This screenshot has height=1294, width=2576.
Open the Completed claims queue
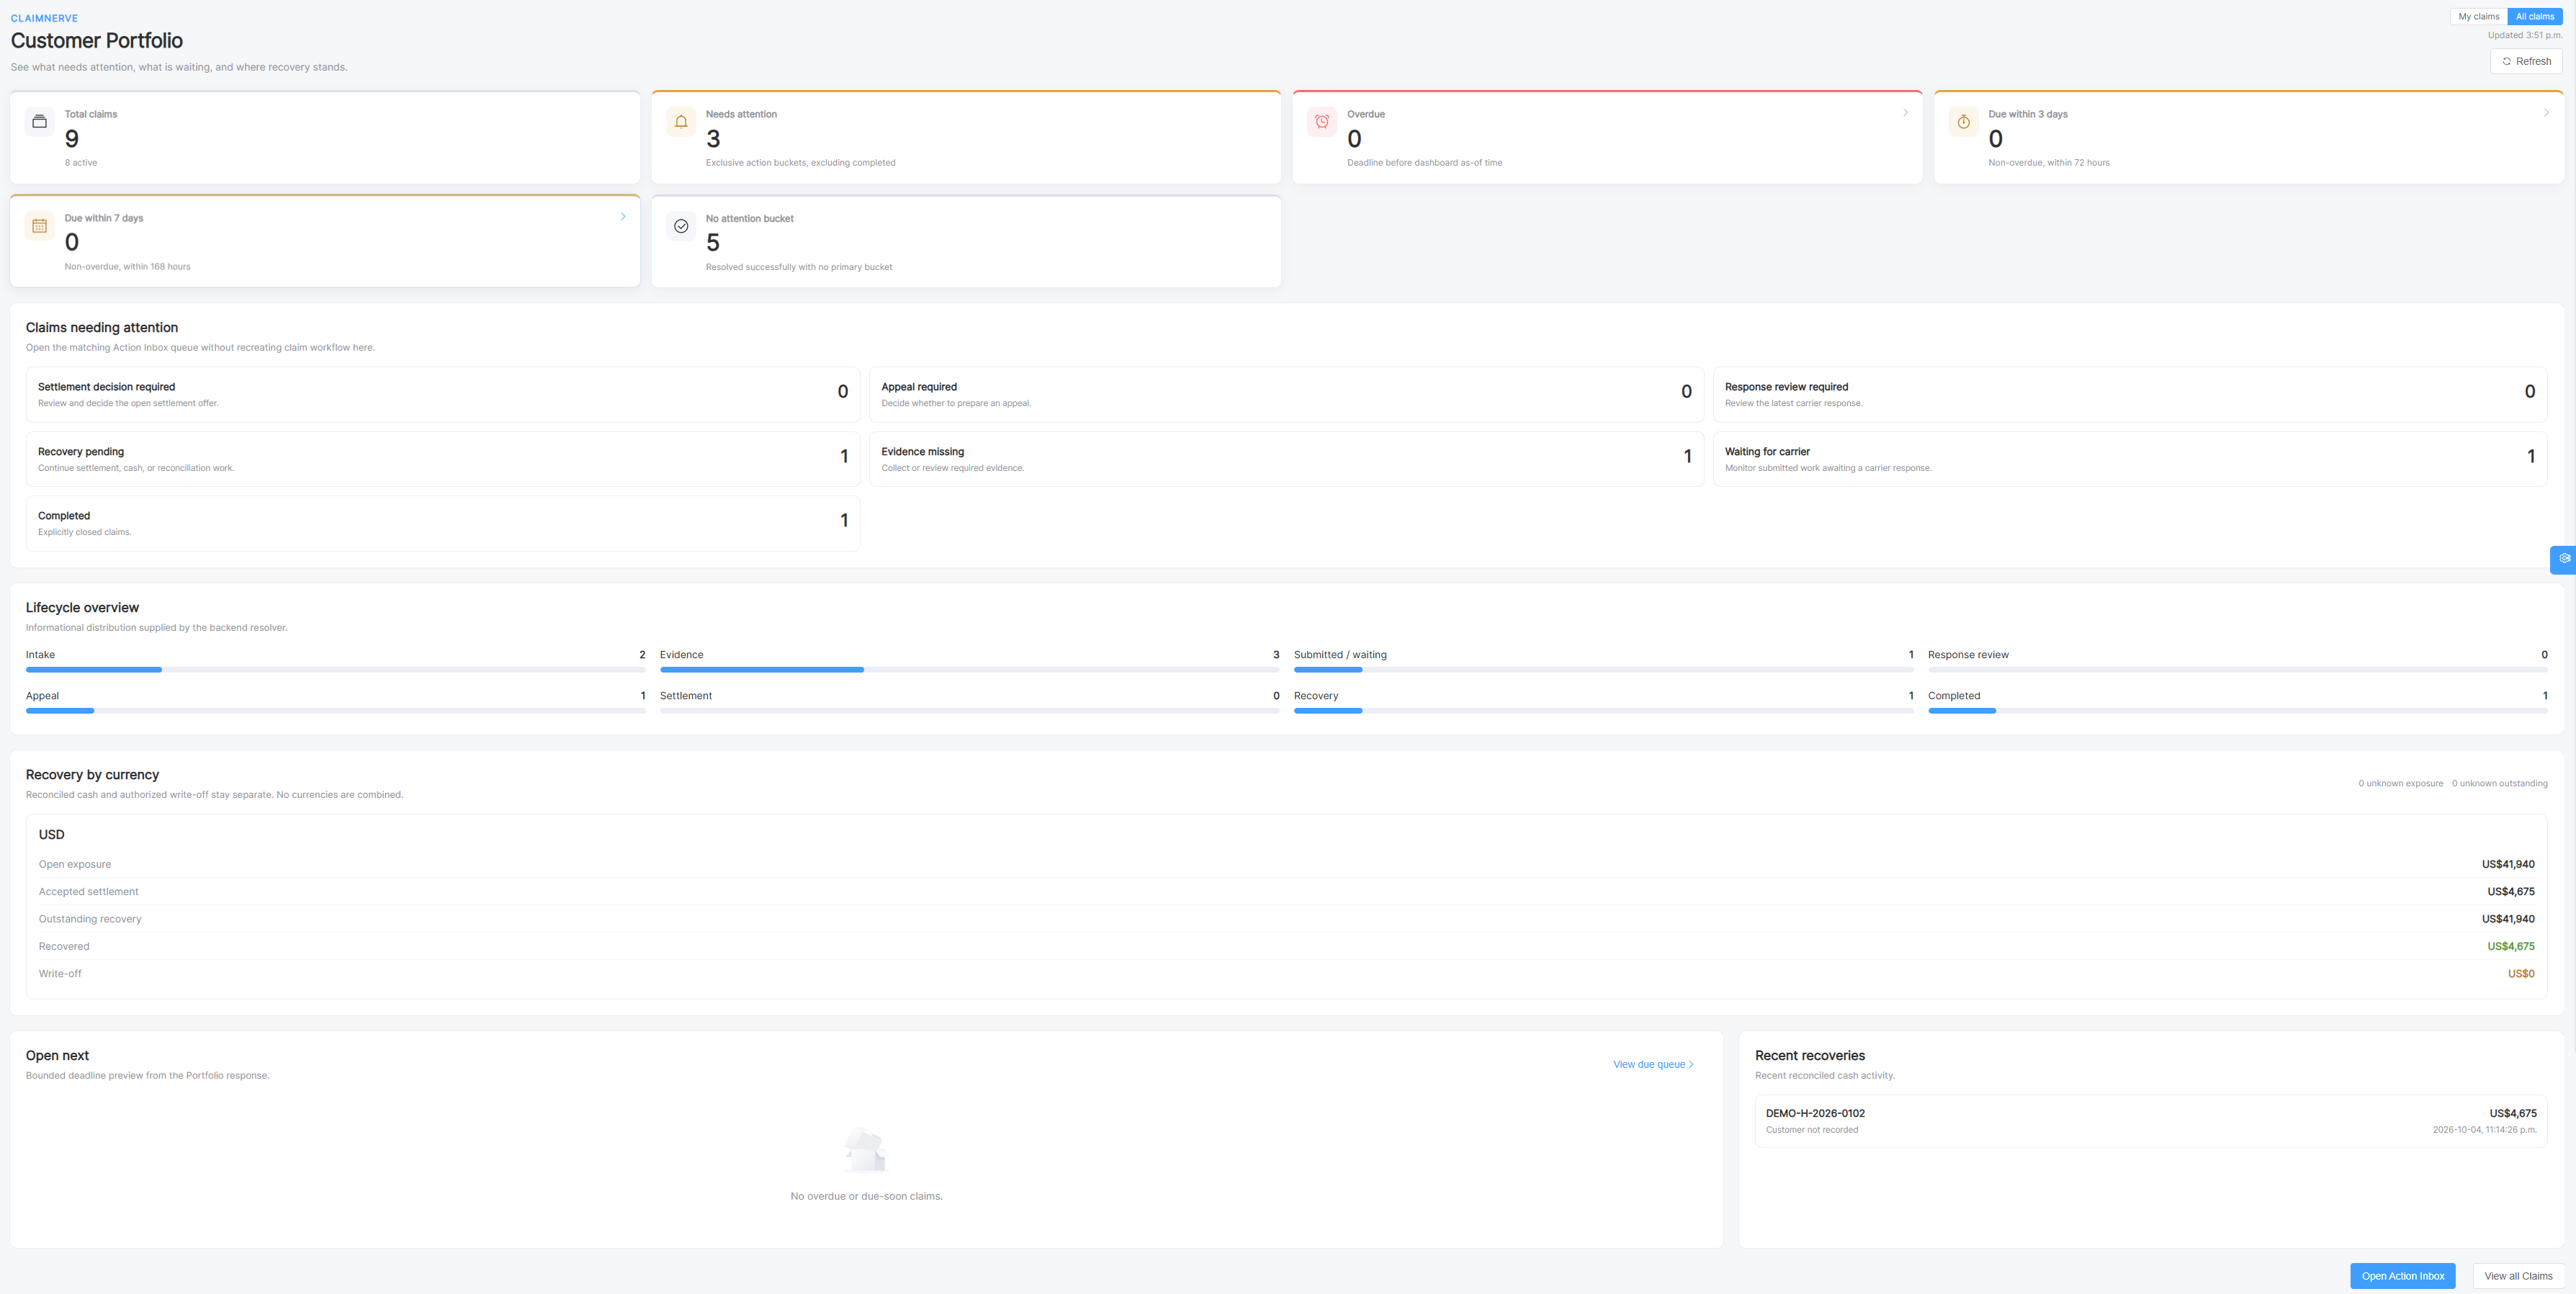[x=443, y=523]
